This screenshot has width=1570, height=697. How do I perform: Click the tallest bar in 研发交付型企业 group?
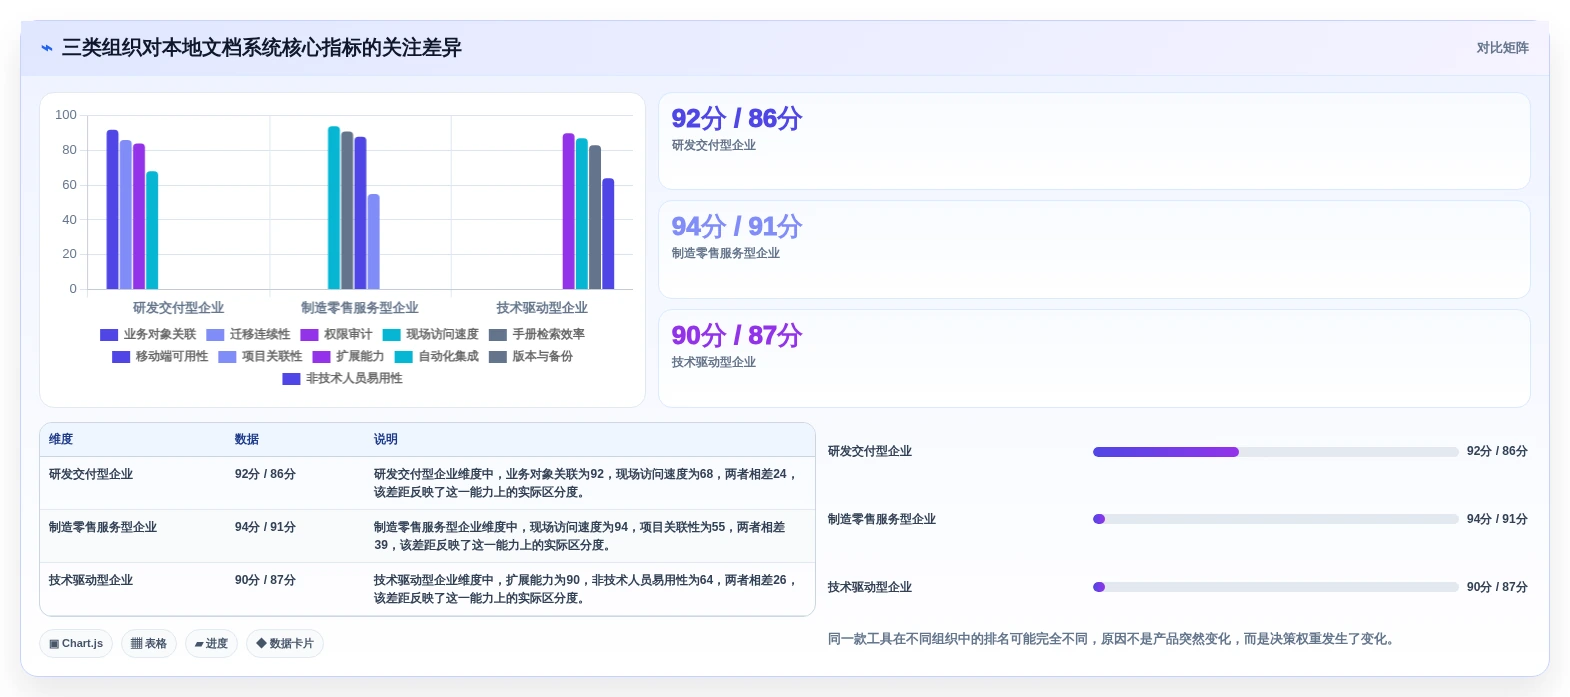pos(112,210)
